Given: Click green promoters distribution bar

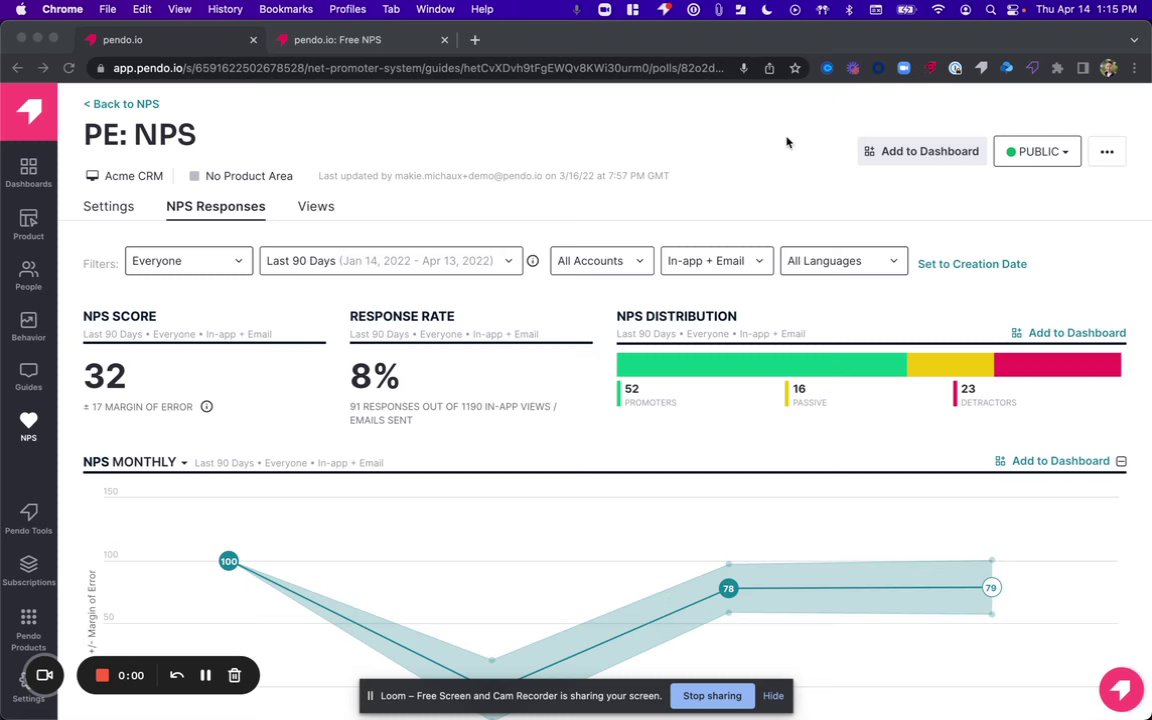Looking at the screenshot, I should click(762, 364).
